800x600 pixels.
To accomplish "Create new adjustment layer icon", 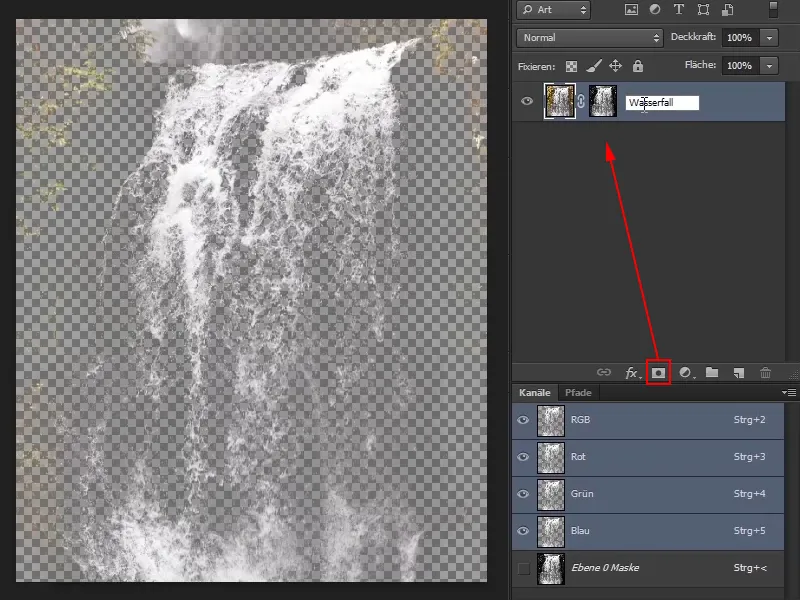I will point(686,372).
